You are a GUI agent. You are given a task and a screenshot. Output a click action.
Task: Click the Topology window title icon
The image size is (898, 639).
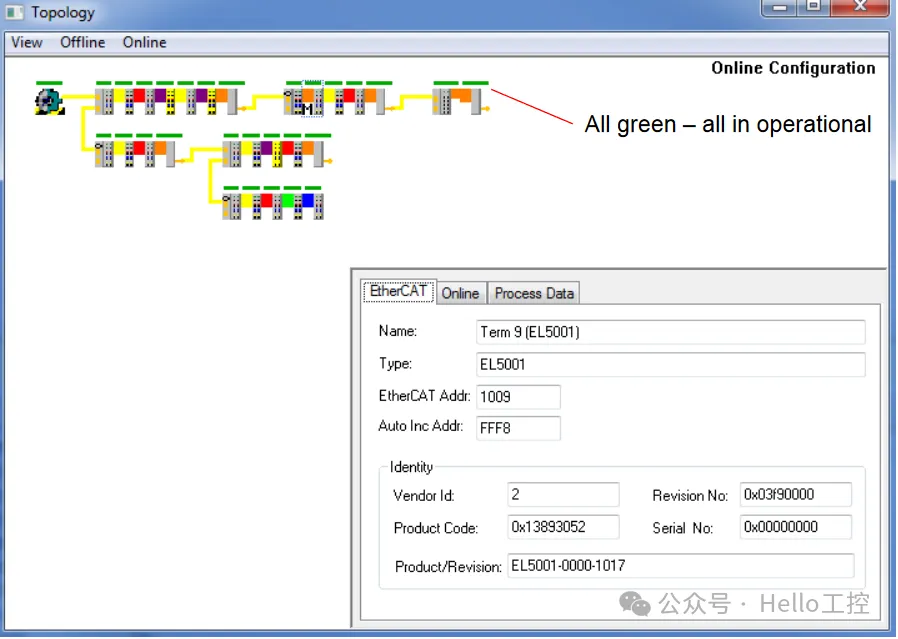[x=15, y=13]
